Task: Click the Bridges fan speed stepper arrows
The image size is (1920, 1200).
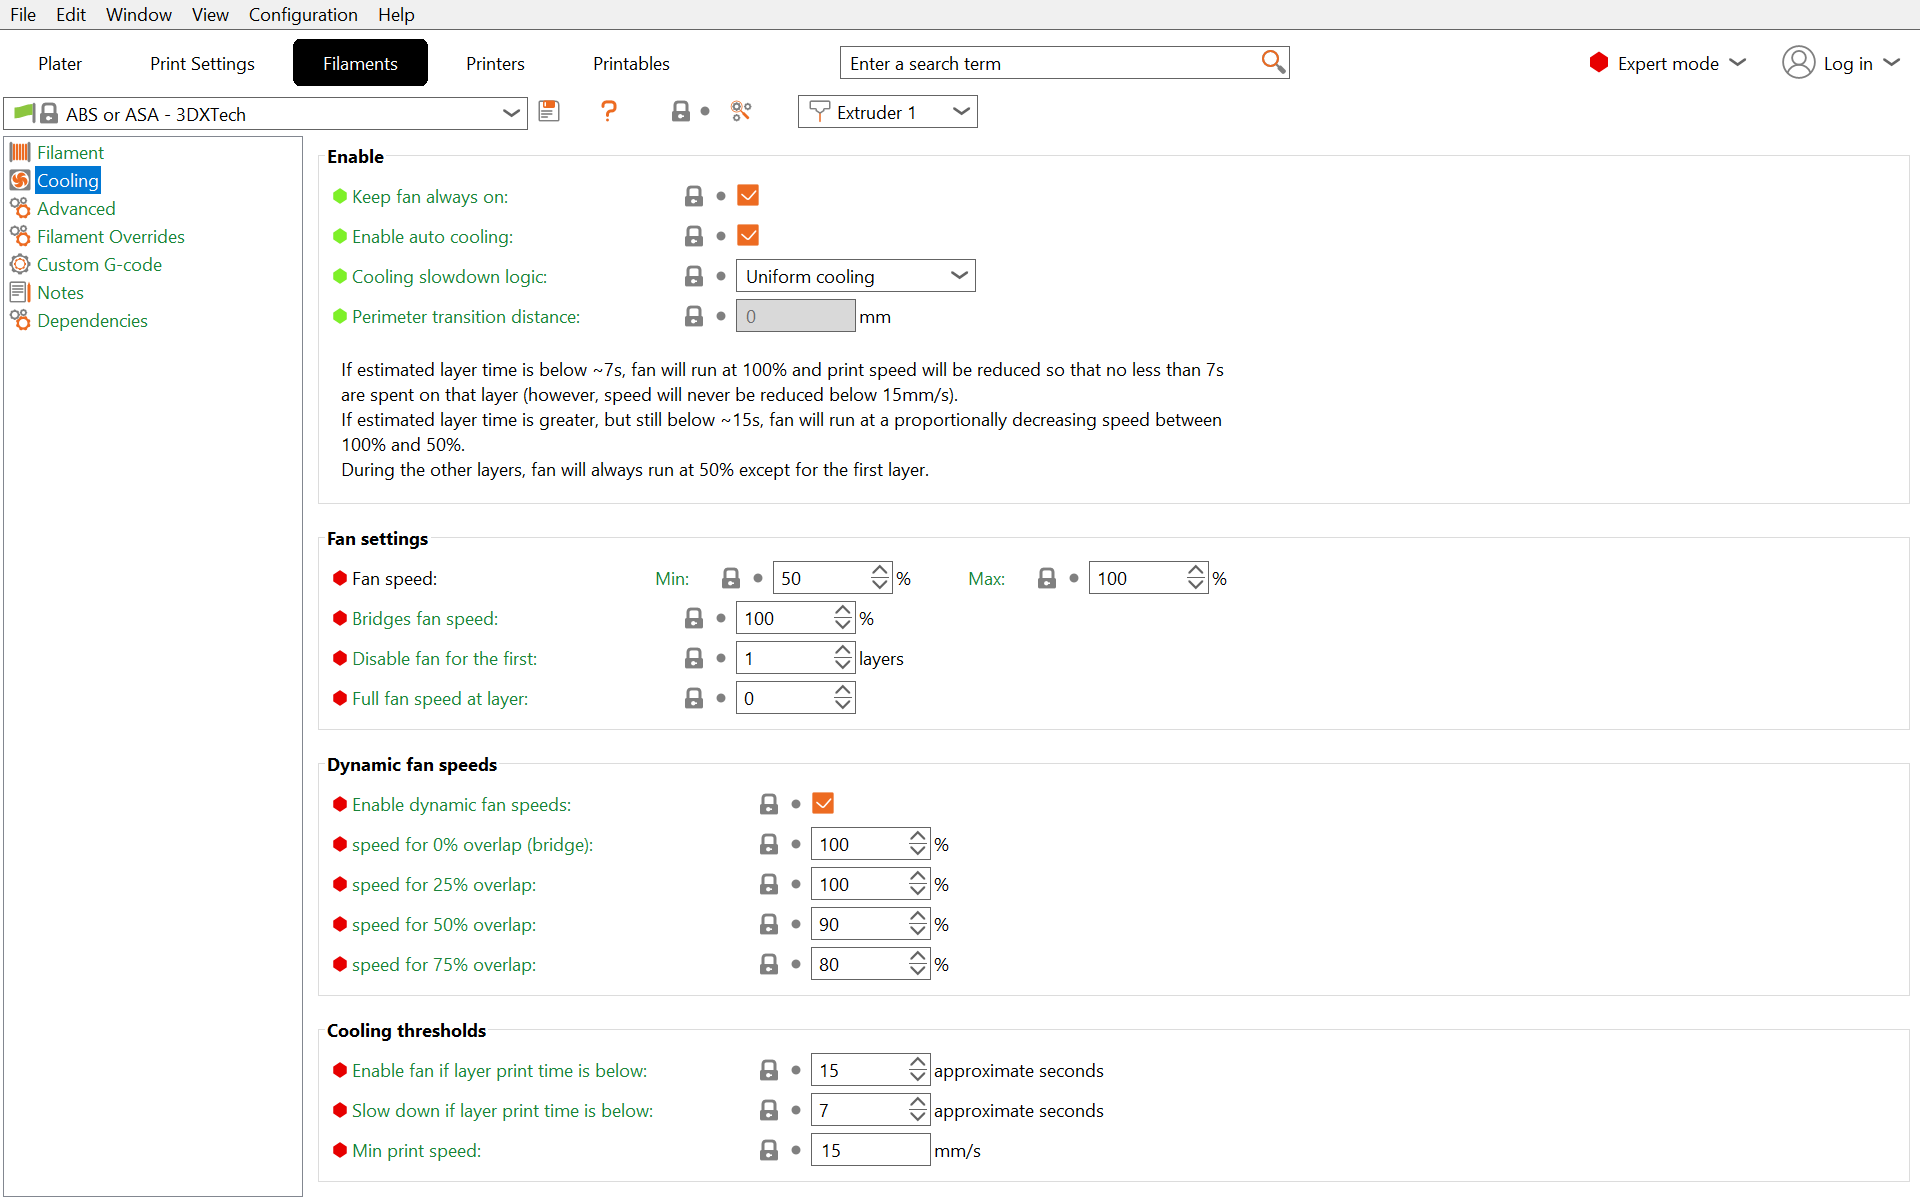Action: [842, 618]
